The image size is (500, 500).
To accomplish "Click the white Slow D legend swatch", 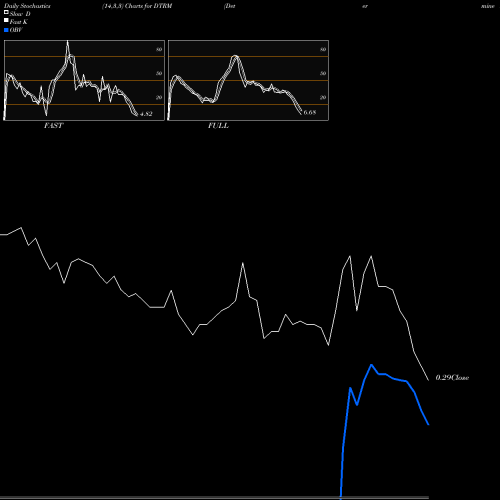I will [x=6, y=12].
